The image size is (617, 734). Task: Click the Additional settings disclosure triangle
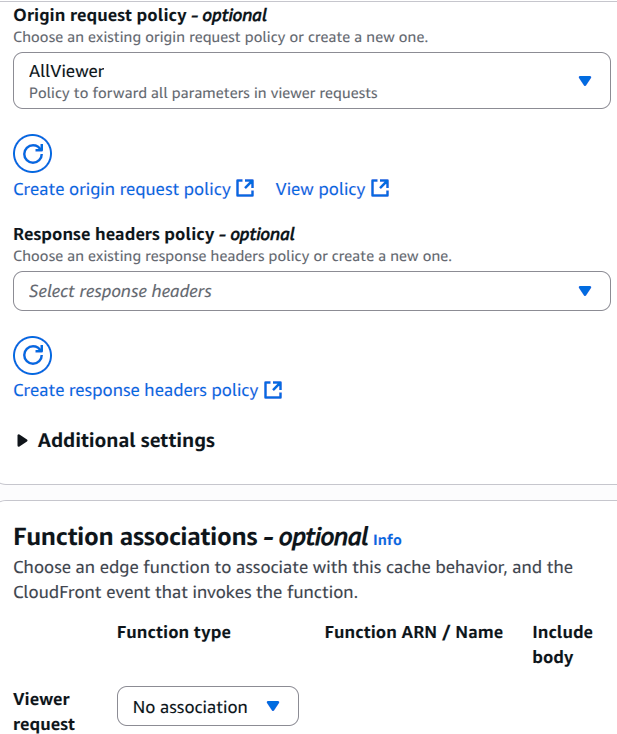coord(23,441)
